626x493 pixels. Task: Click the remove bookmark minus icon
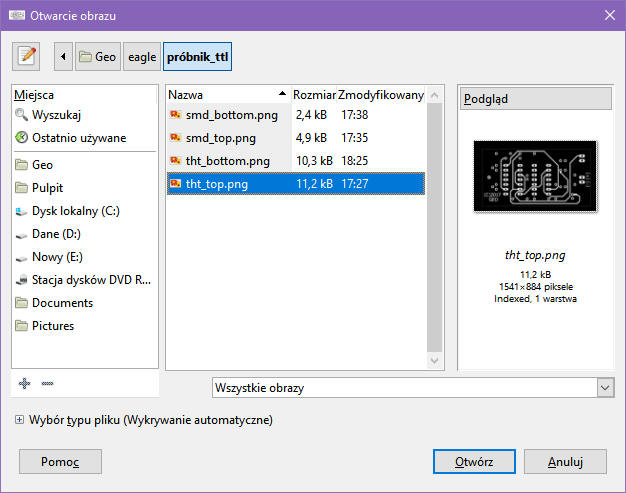[x=47, y=383]
